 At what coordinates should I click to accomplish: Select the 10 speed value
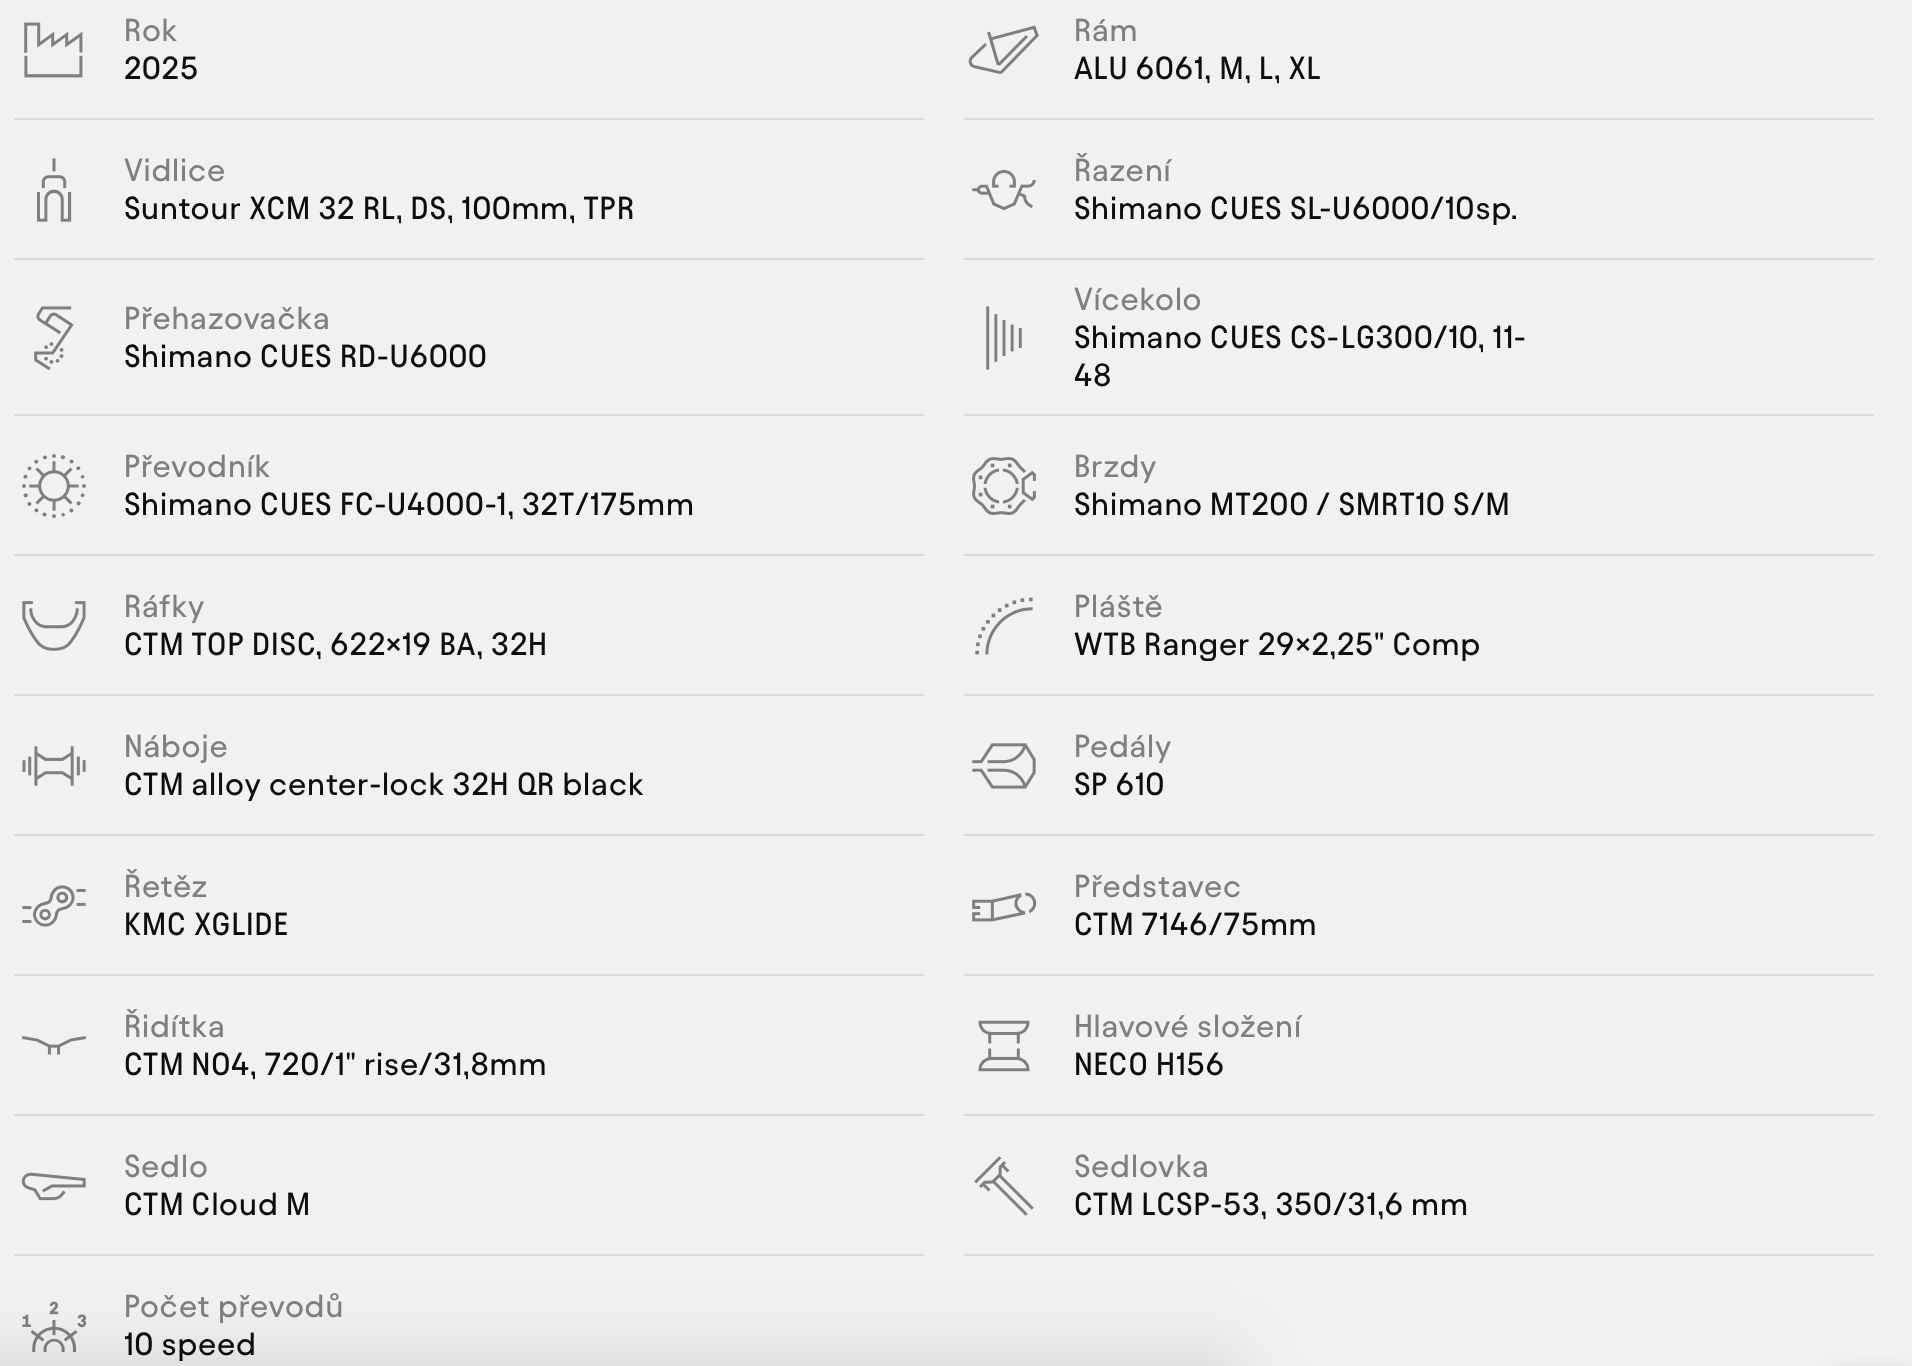click(190, 1345)
